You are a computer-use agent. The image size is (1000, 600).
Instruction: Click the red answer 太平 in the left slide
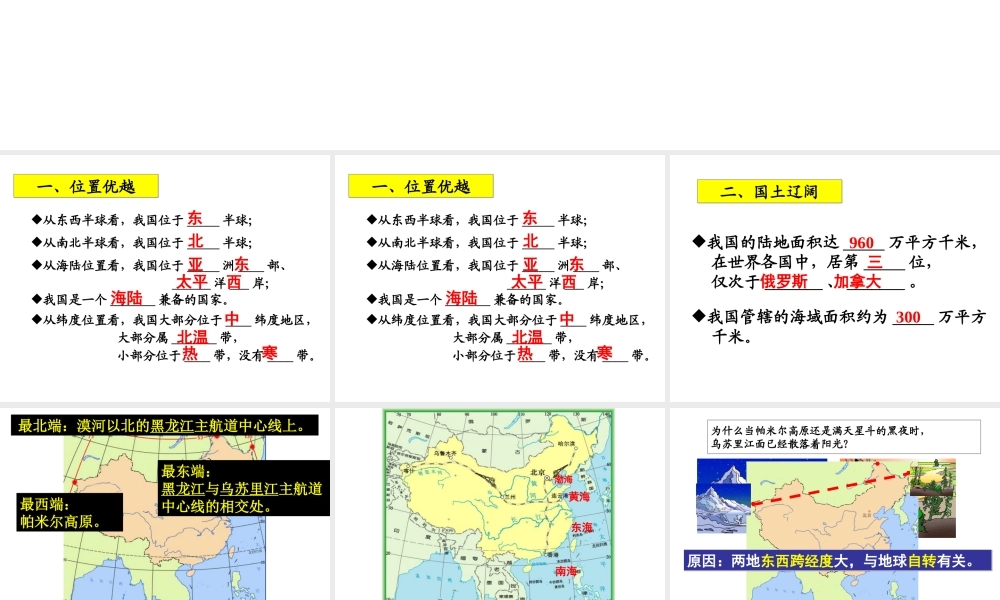pos(192,281)
